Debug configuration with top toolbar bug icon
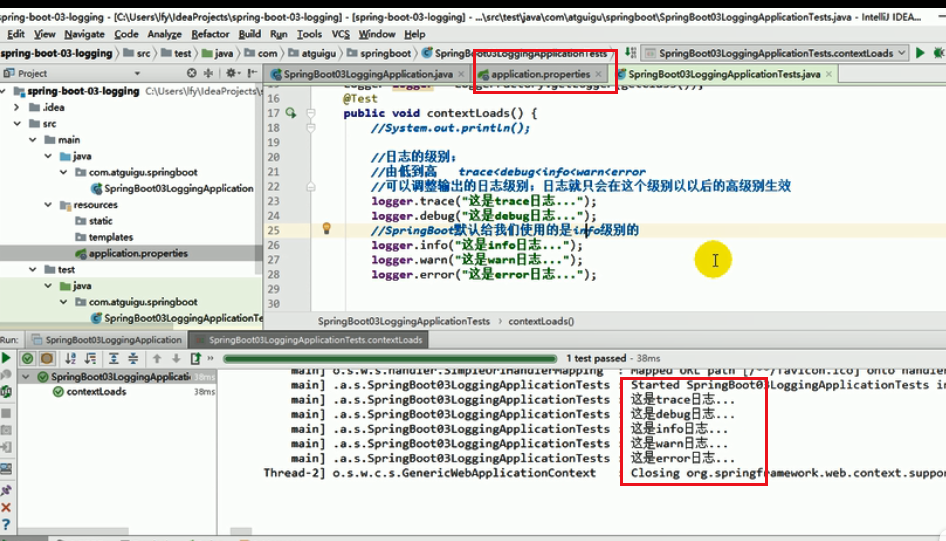Image resolution: width=946 pixels, height=541 pixels. (939, 53)
